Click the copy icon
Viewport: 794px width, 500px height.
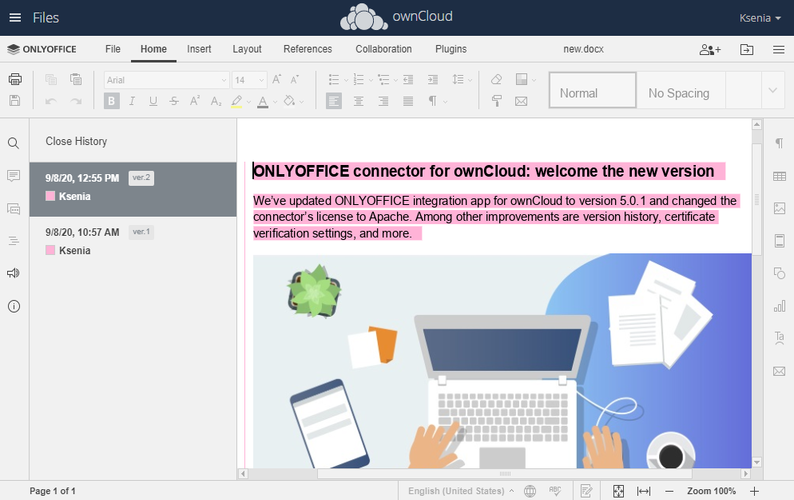coord(51,79)
